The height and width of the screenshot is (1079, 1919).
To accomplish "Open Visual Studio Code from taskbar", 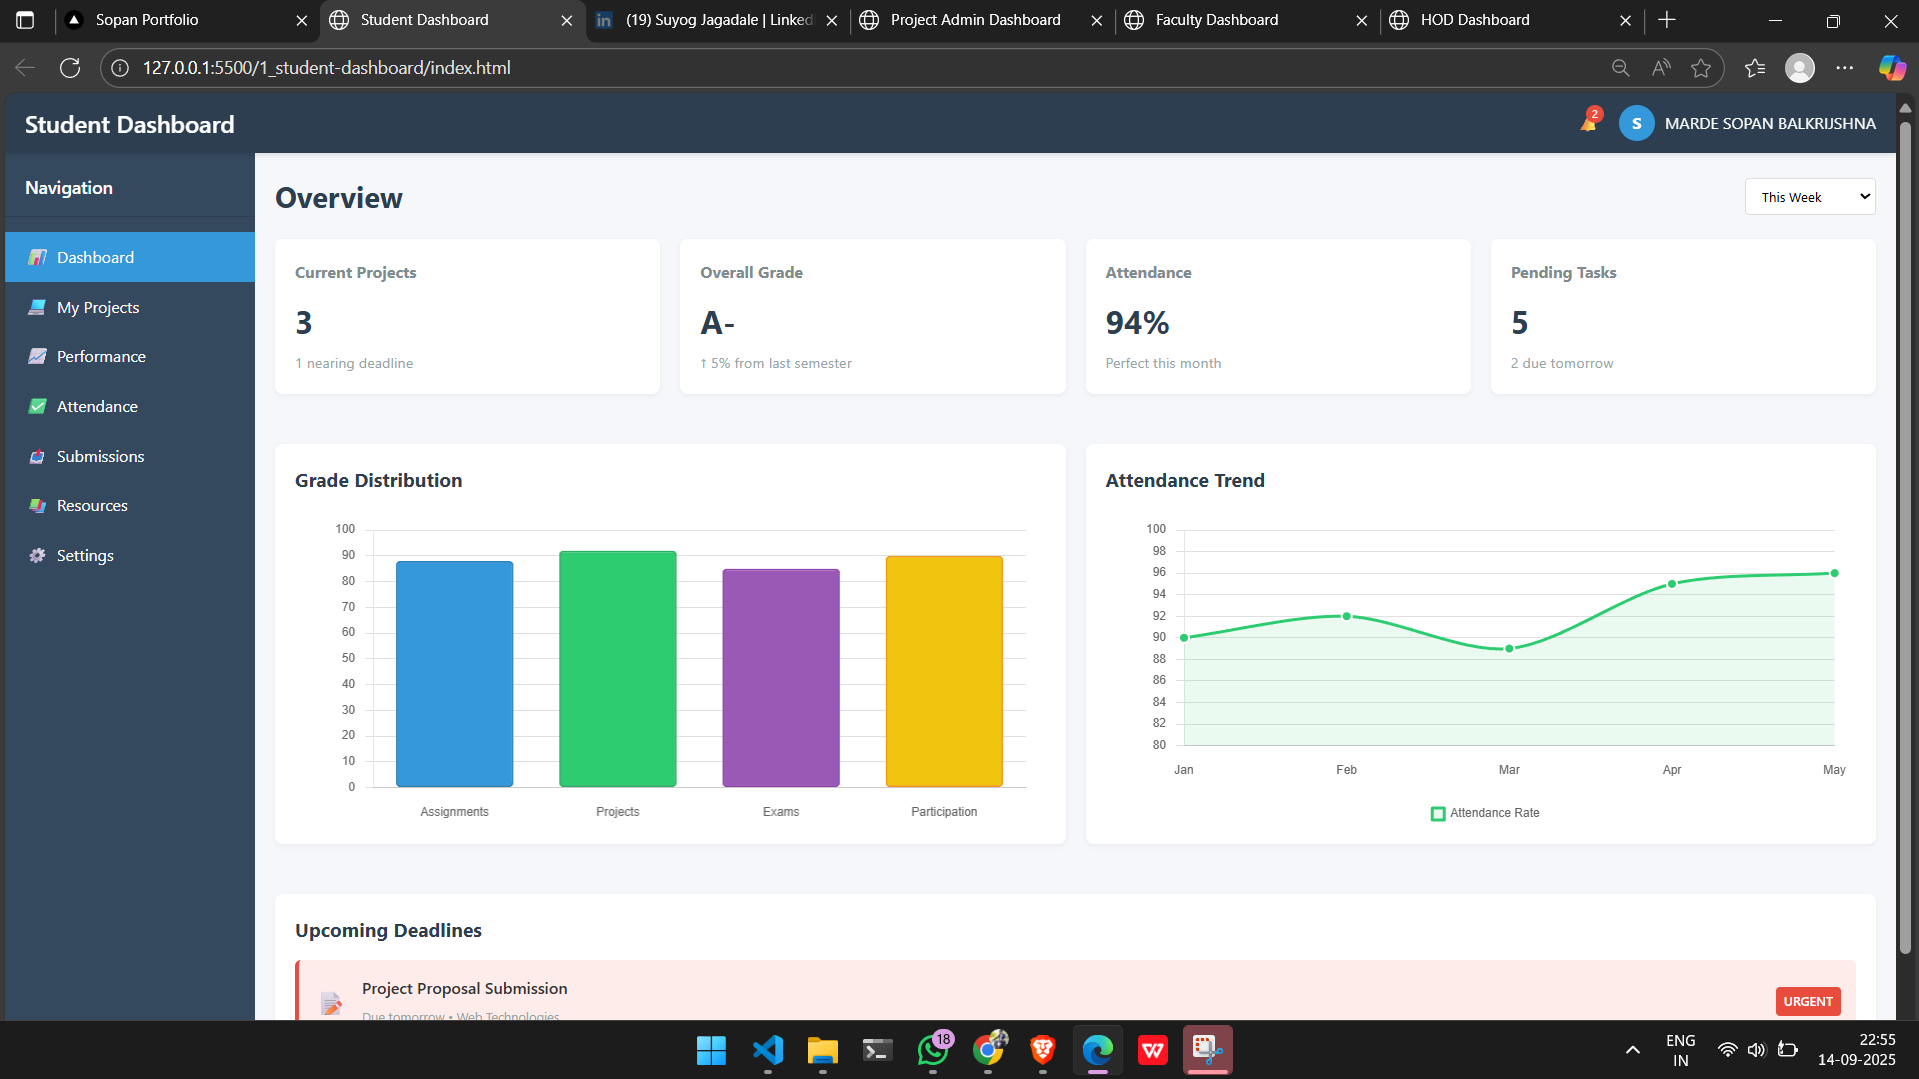I will 767,1050.
